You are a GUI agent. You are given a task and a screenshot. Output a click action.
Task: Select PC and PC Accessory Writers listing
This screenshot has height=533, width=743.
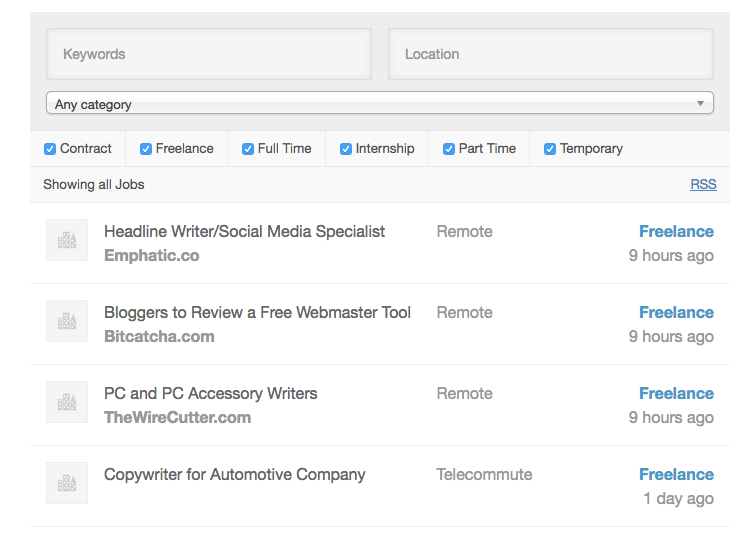[x=210, y=394]
